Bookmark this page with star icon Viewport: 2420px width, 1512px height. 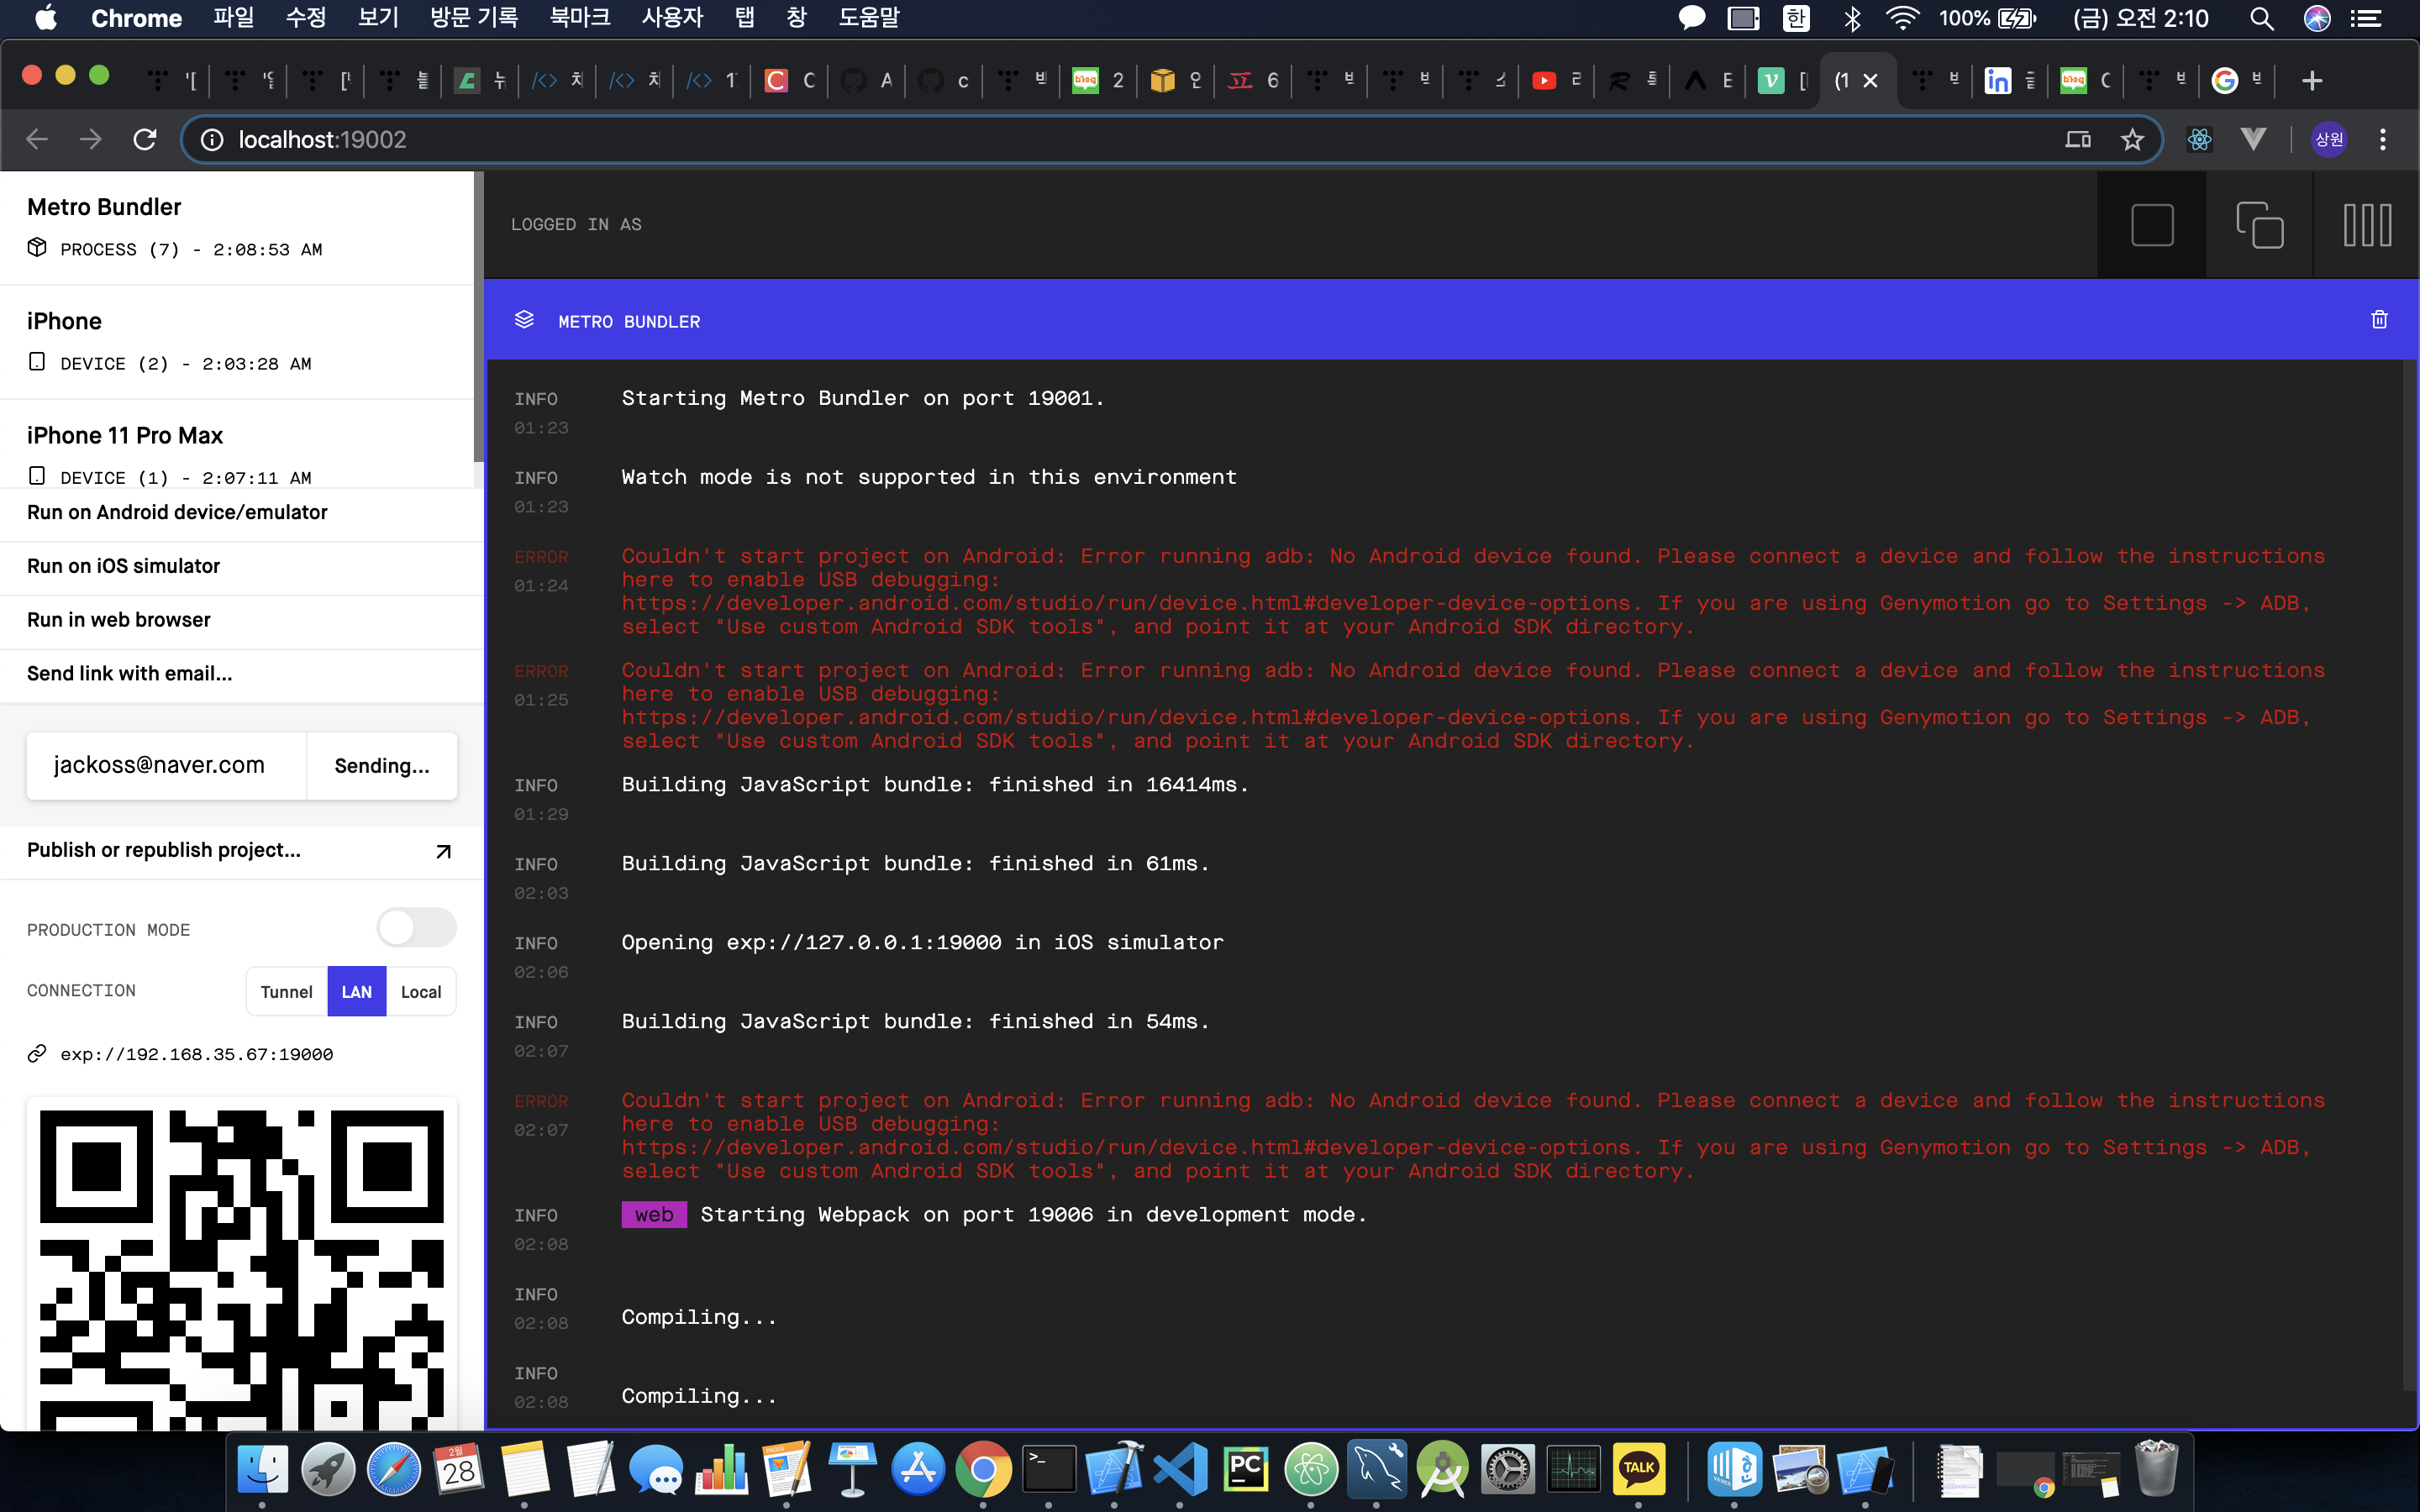coord(2132,140)
